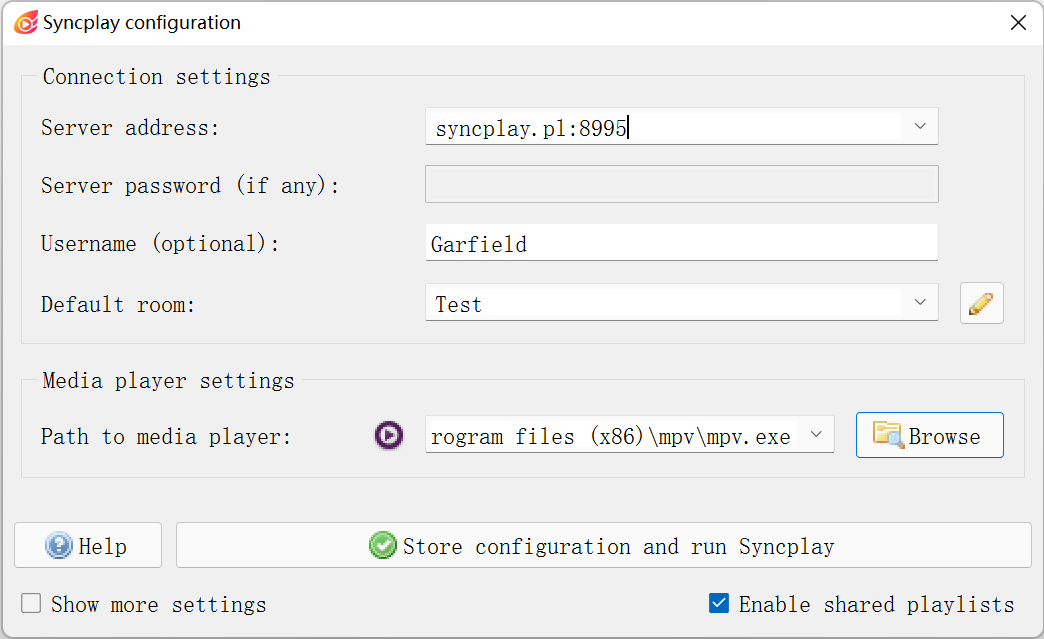Click the Browse button text
1044x639 pixels.
coord(944,437)
